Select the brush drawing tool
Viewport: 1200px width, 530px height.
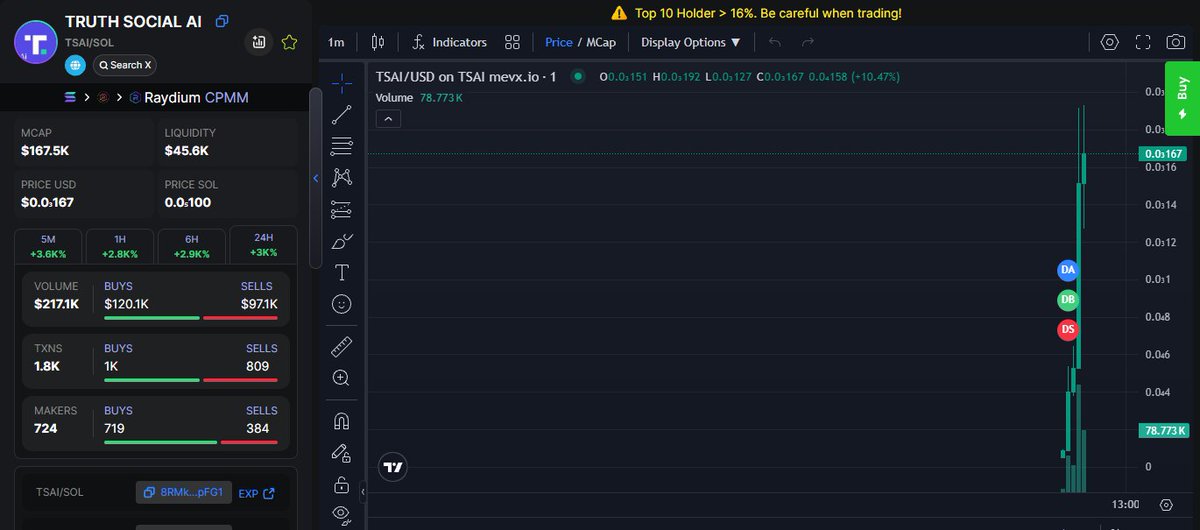(341, 241)
